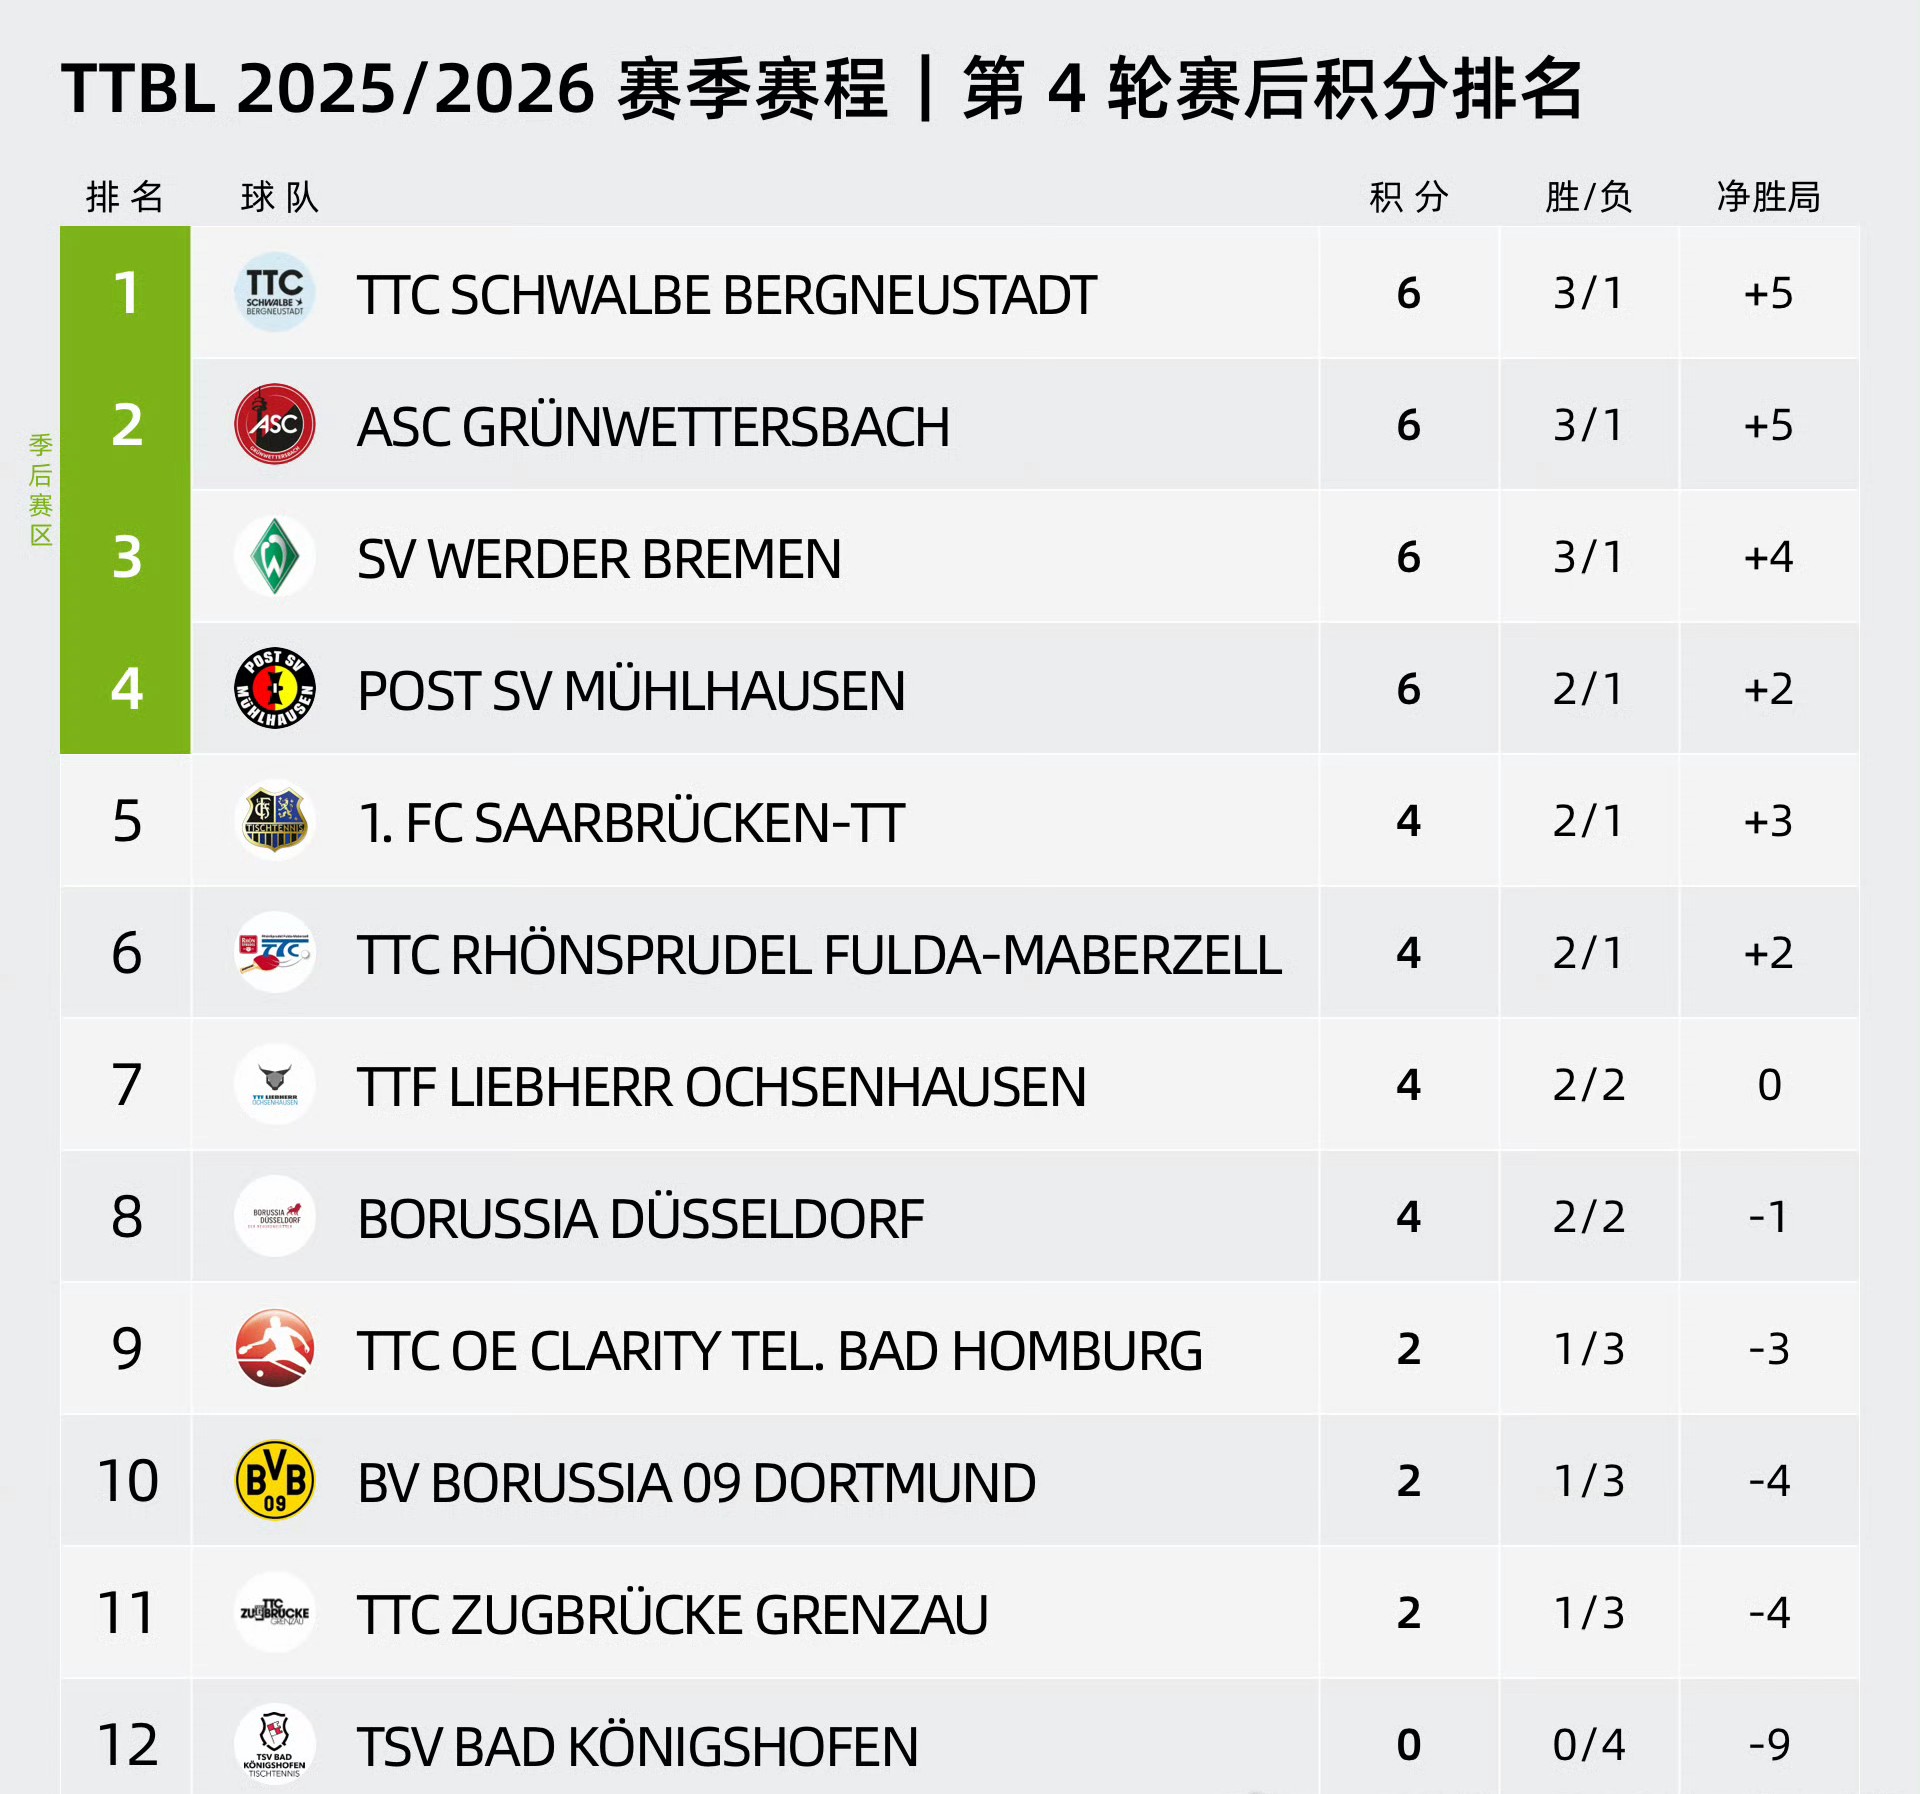Click the 积分 column header
This screenshot has width=1920, height=1794.
(x=1408, y=197)
